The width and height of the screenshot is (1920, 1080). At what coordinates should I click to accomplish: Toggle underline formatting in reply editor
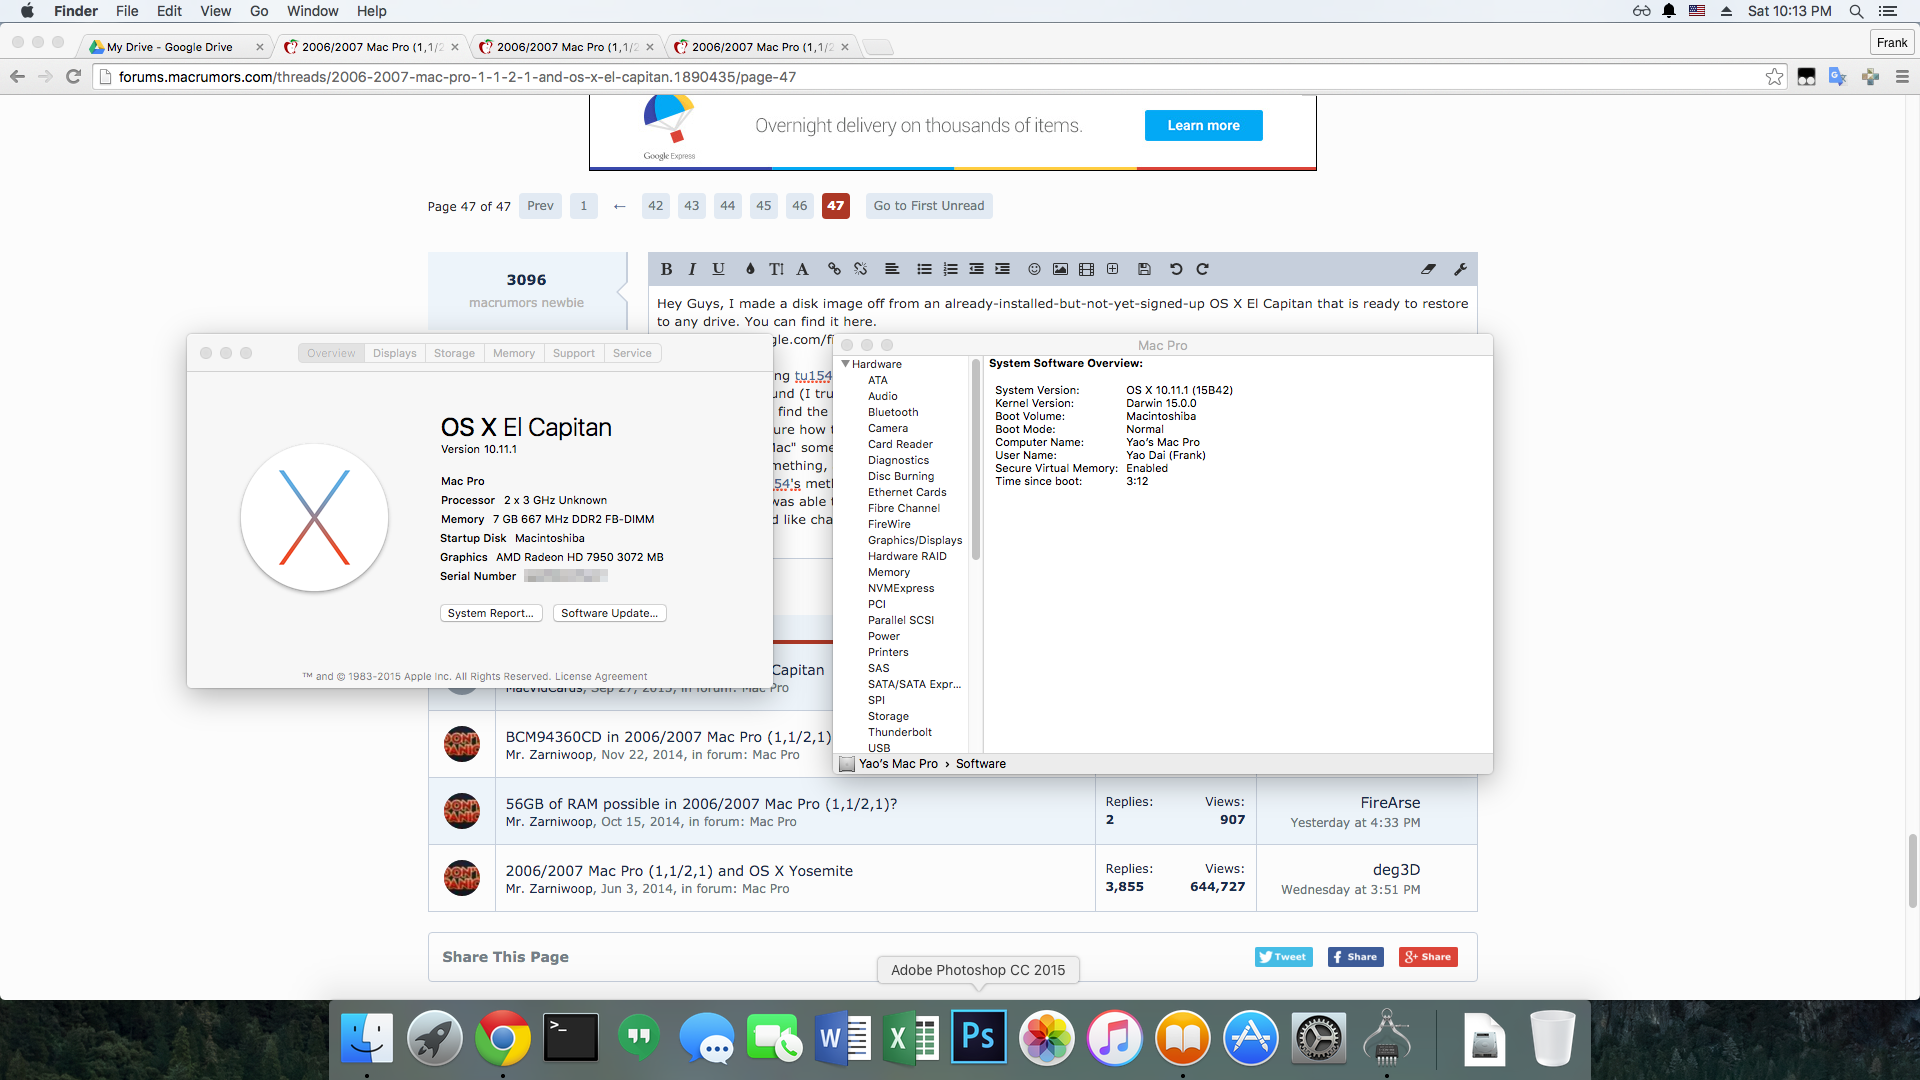[x=718, y=269]
